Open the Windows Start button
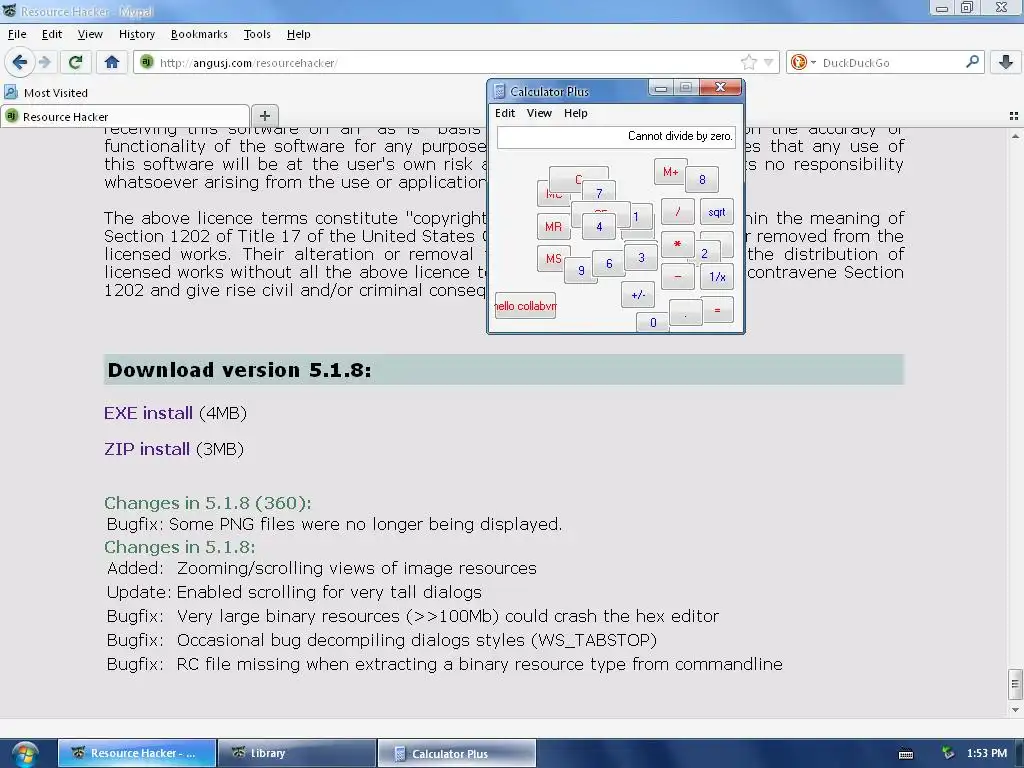Screen dimensions: 1024x768 pyautogui.click(x=24, y=753)
